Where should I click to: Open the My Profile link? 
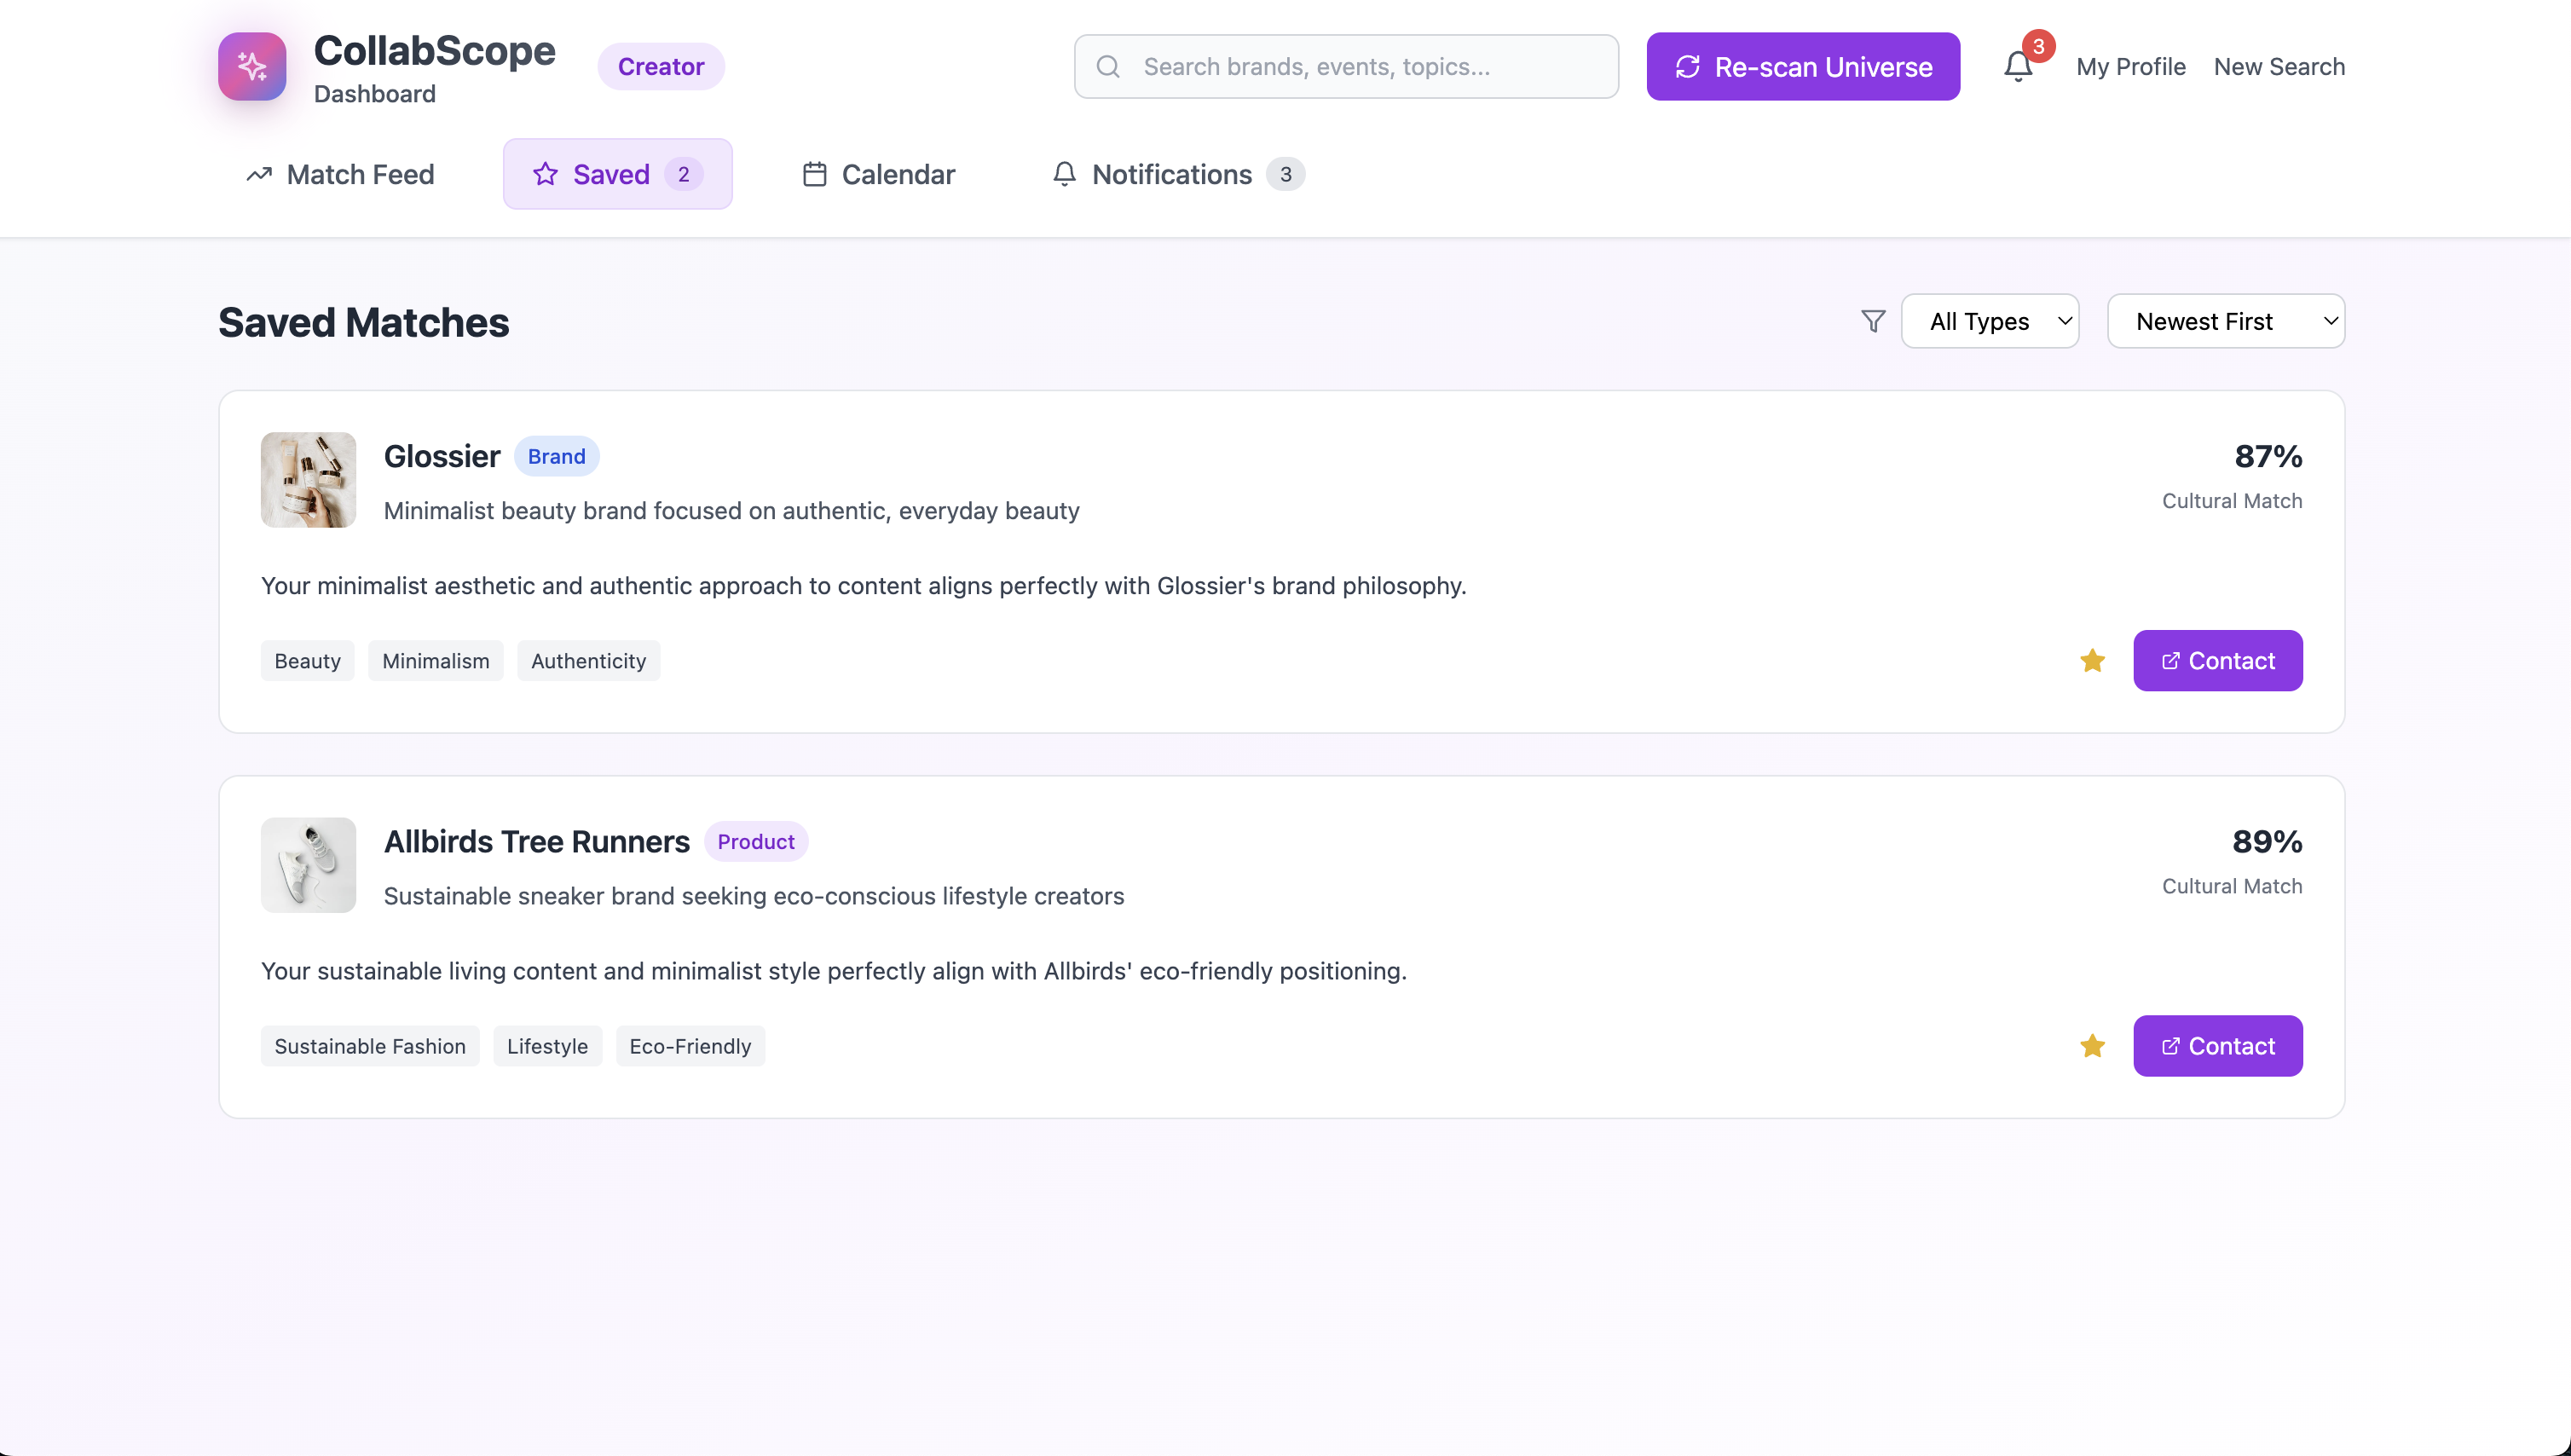click(2130, 66)
